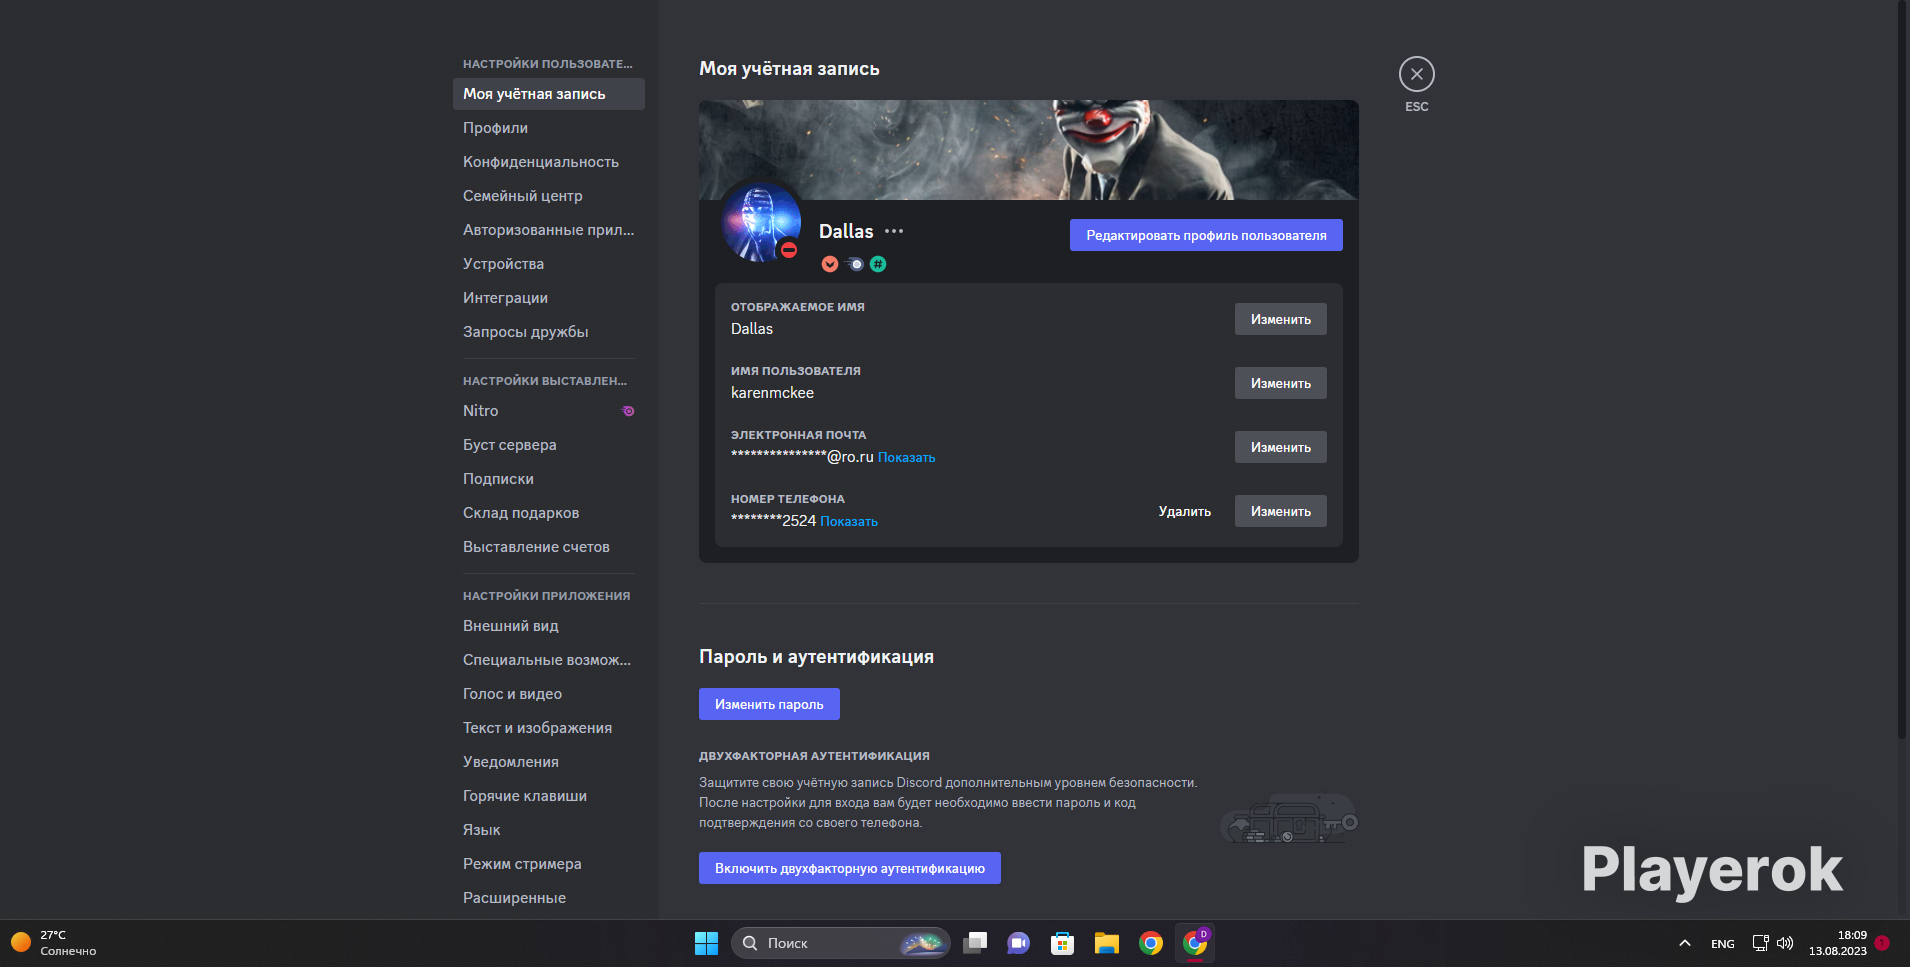Screen dimensions: 1910x967
Task: Launch the Chat app from the taskbar
Action: click(x=1019, y=943)
